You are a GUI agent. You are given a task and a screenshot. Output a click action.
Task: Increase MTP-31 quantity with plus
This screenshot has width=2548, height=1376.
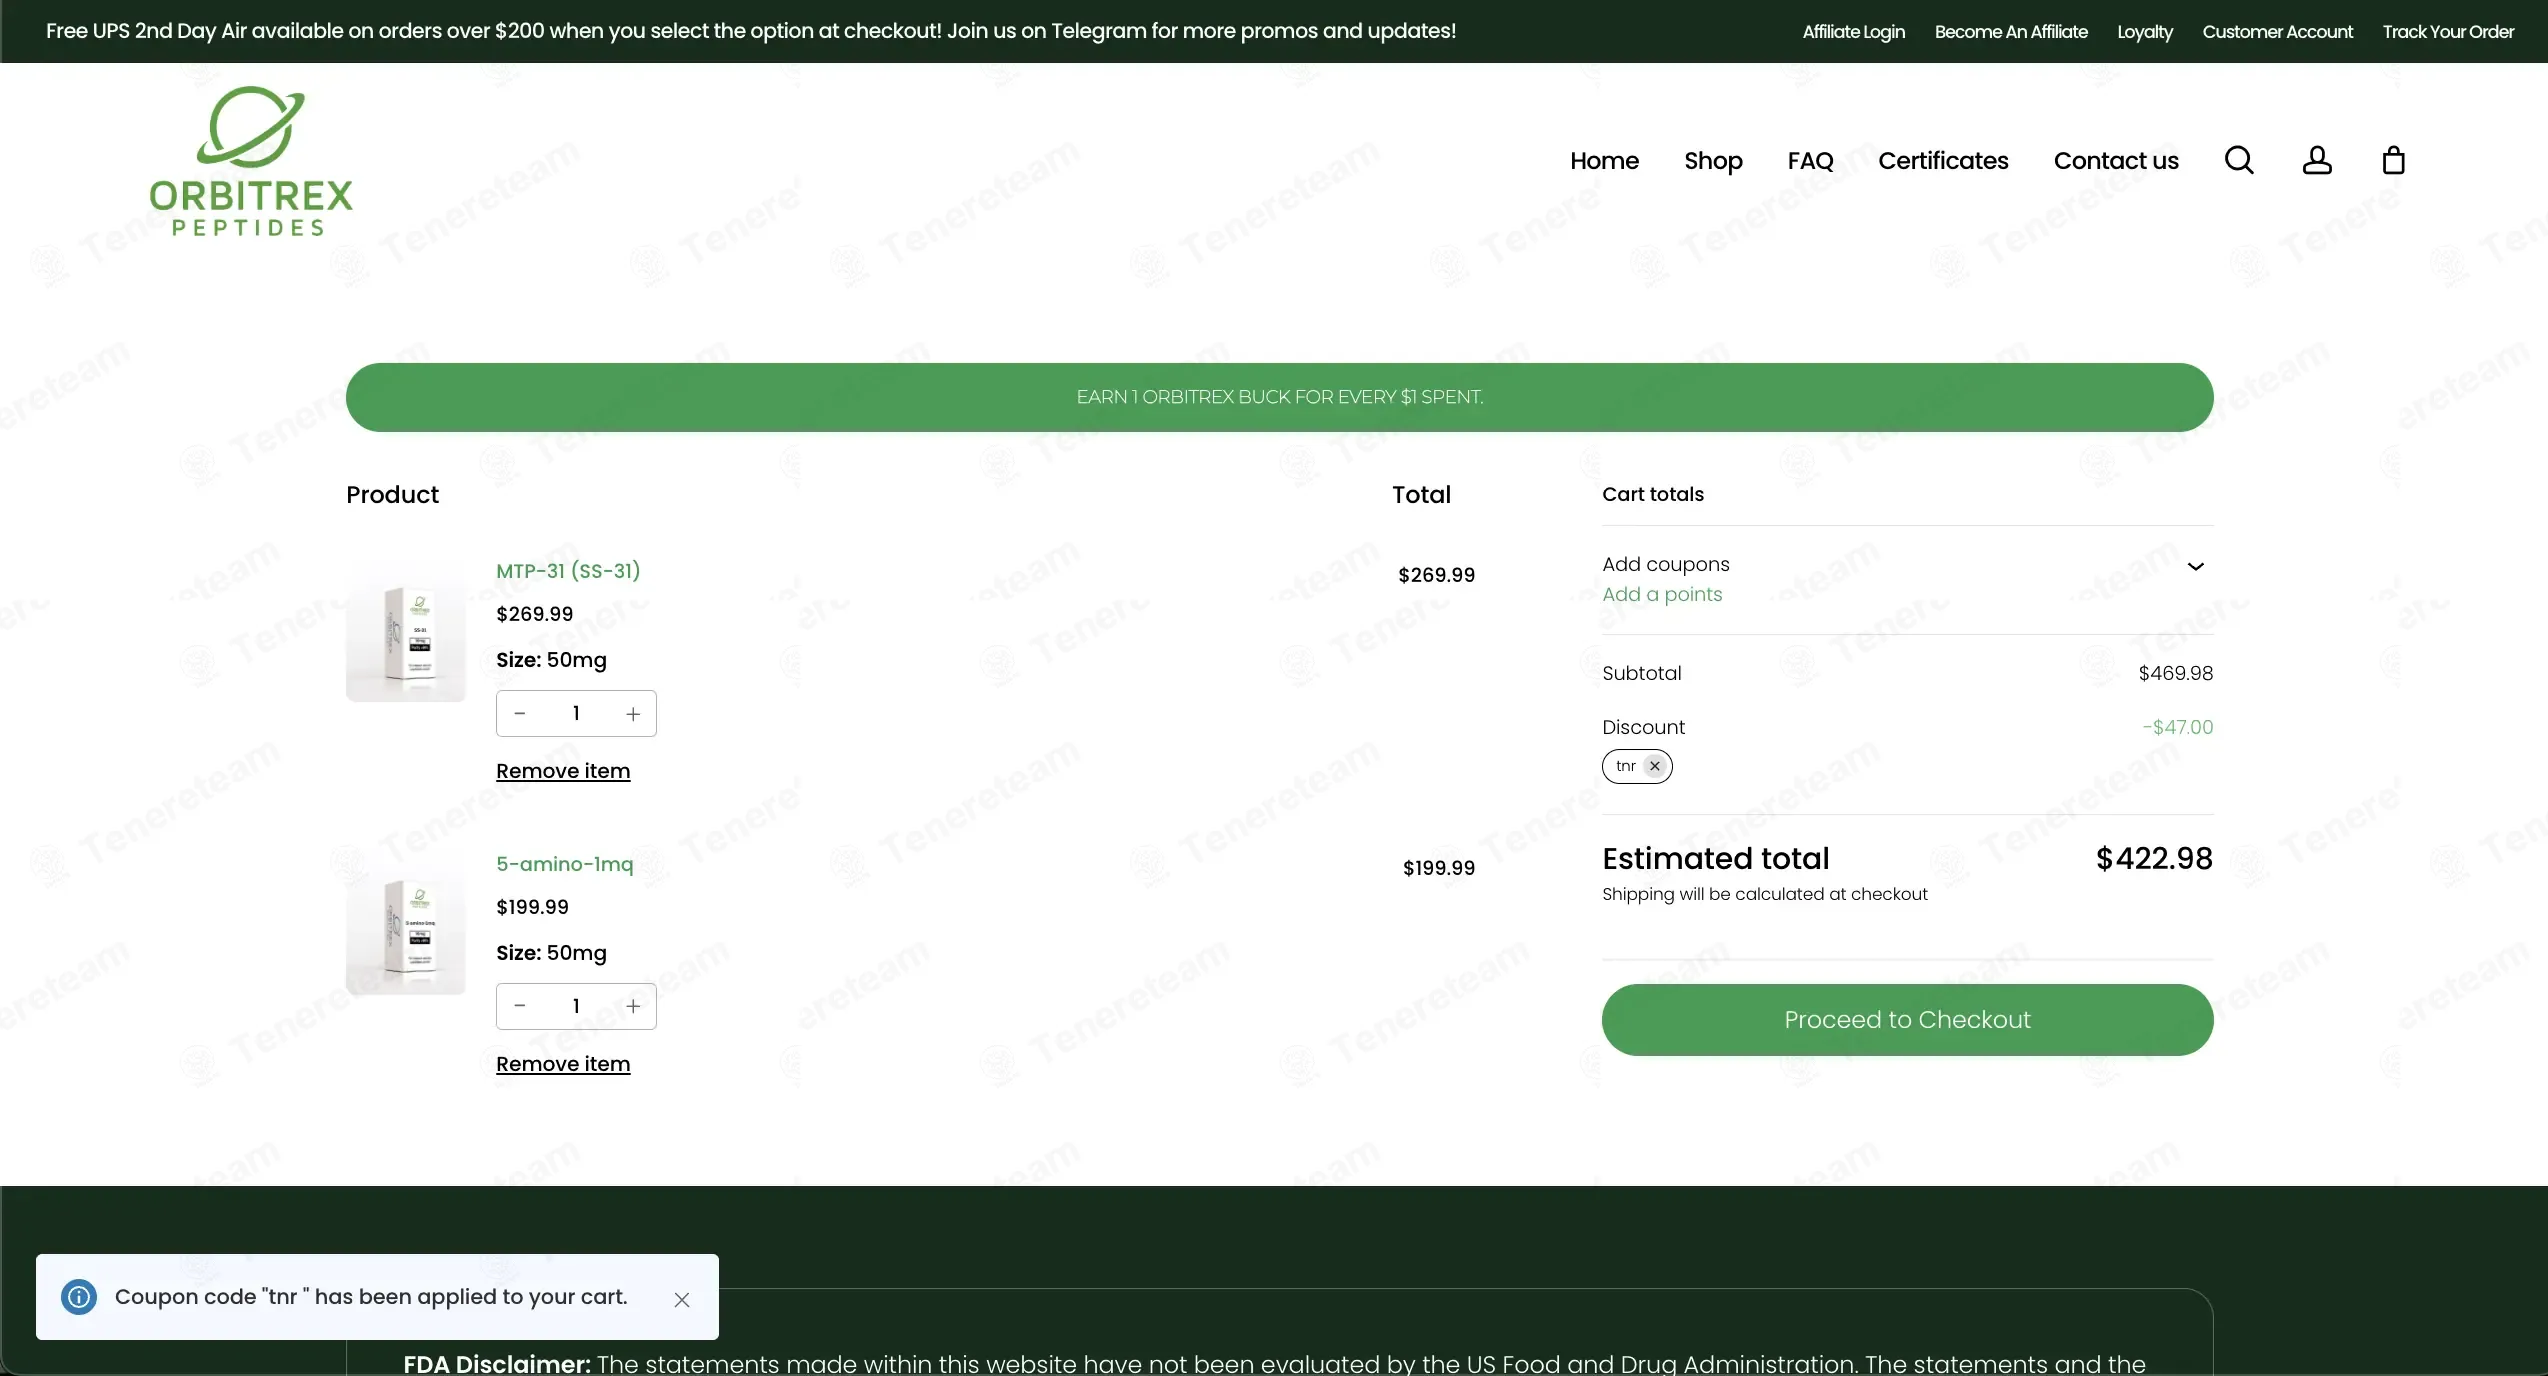pos(633,714)
